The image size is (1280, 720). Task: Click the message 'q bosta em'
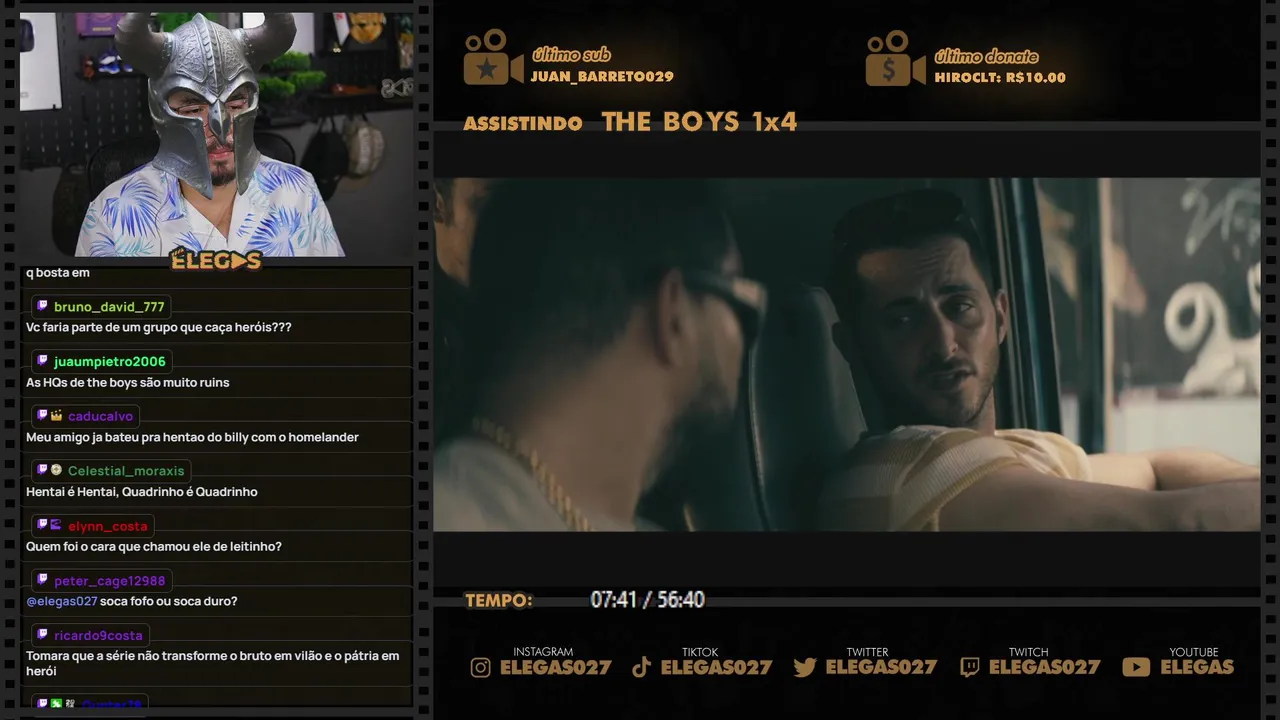(58, 273)
